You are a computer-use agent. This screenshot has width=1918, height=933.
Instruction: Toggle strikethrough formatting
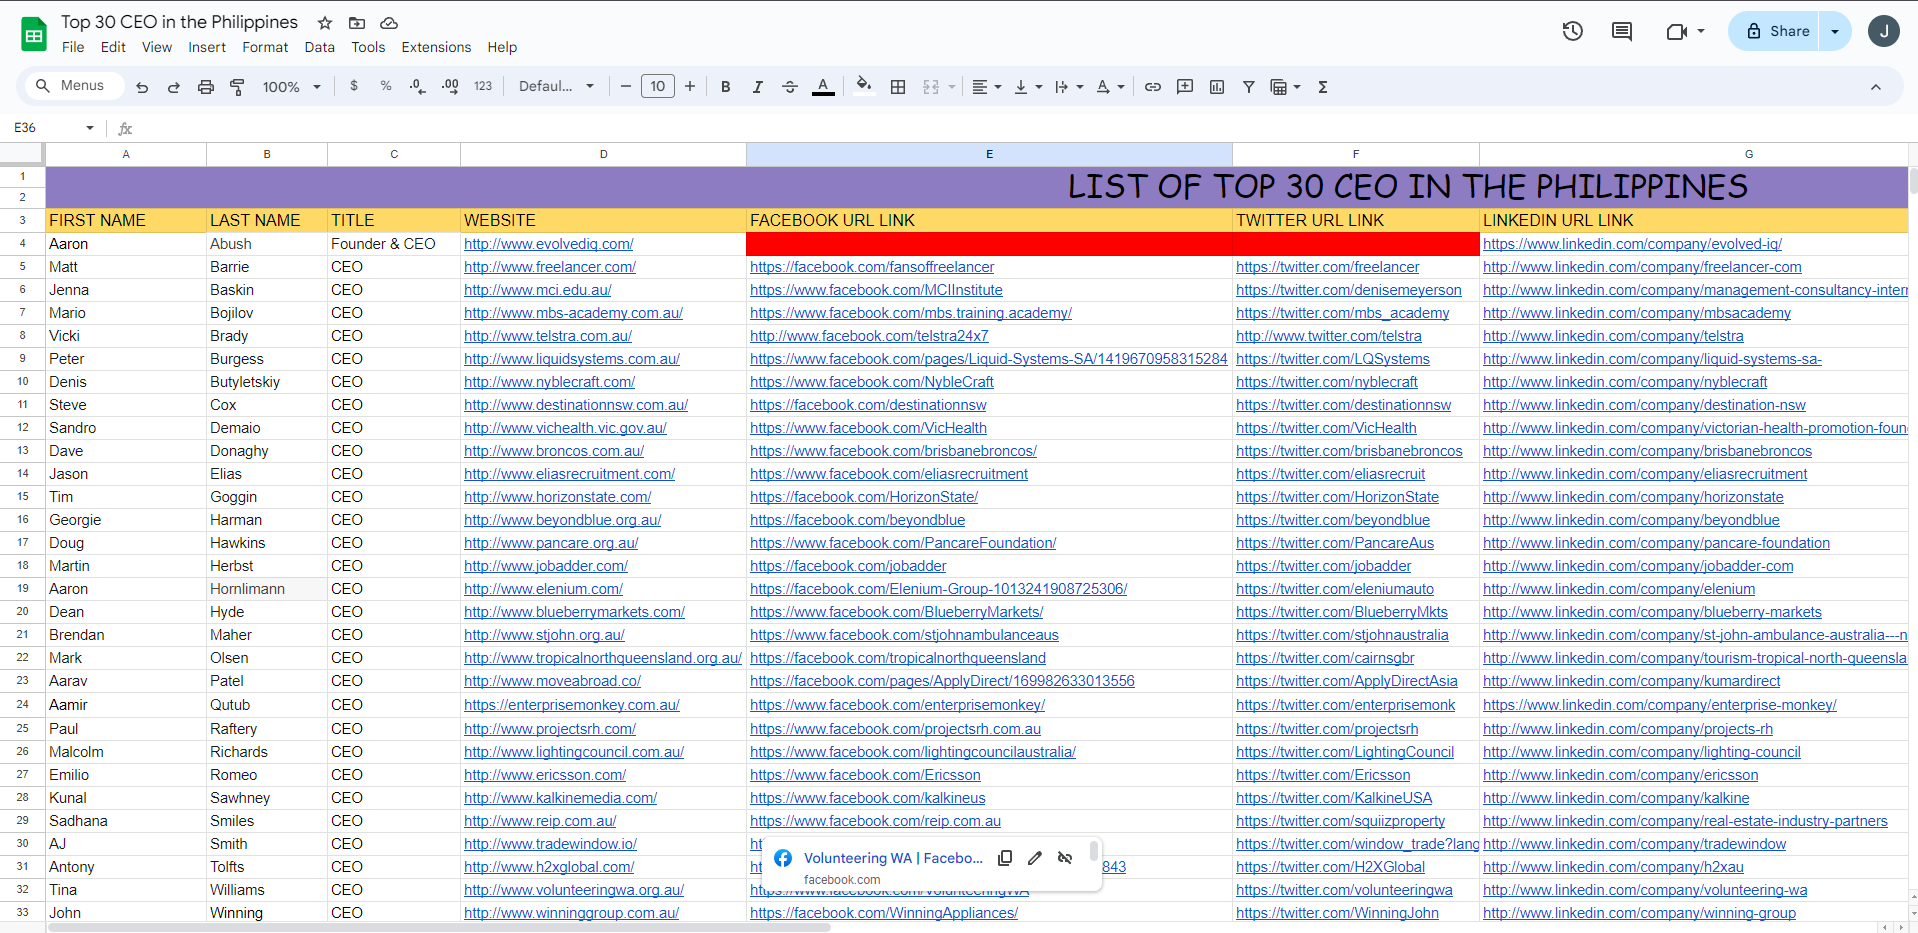(789, 87)
